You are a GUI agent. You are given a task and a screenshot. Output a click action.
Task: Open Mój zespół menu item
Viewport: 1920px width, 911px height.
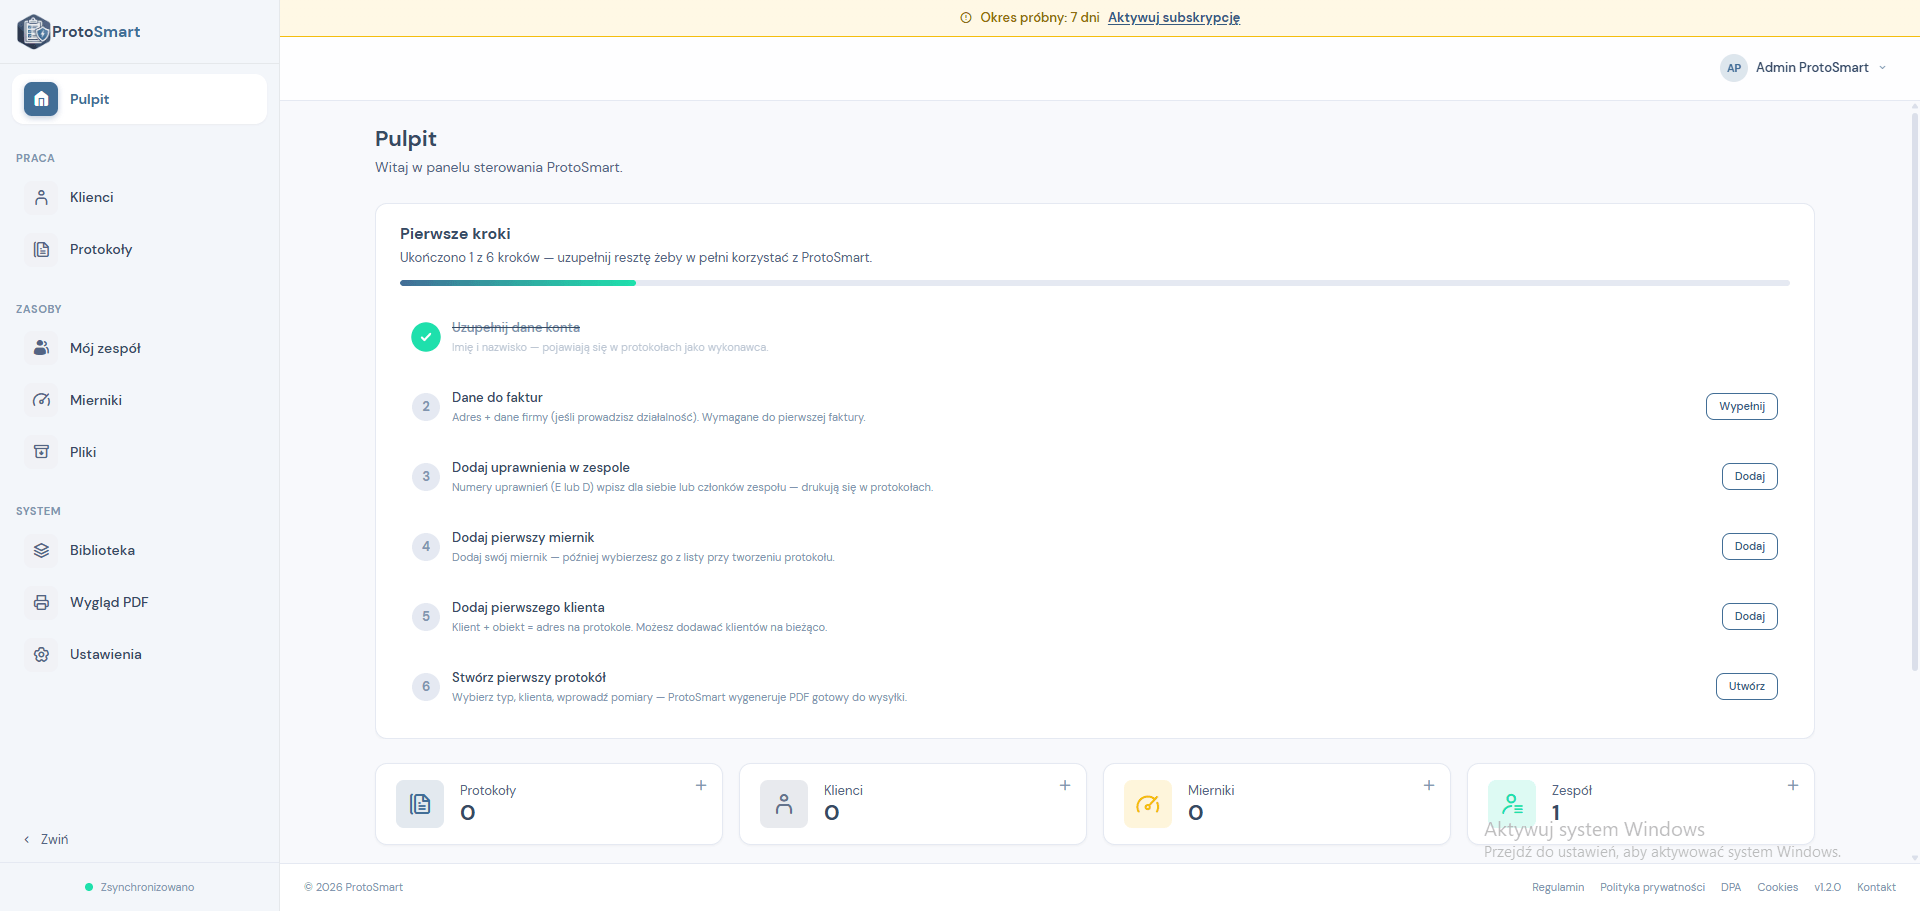tap(139, 348)
